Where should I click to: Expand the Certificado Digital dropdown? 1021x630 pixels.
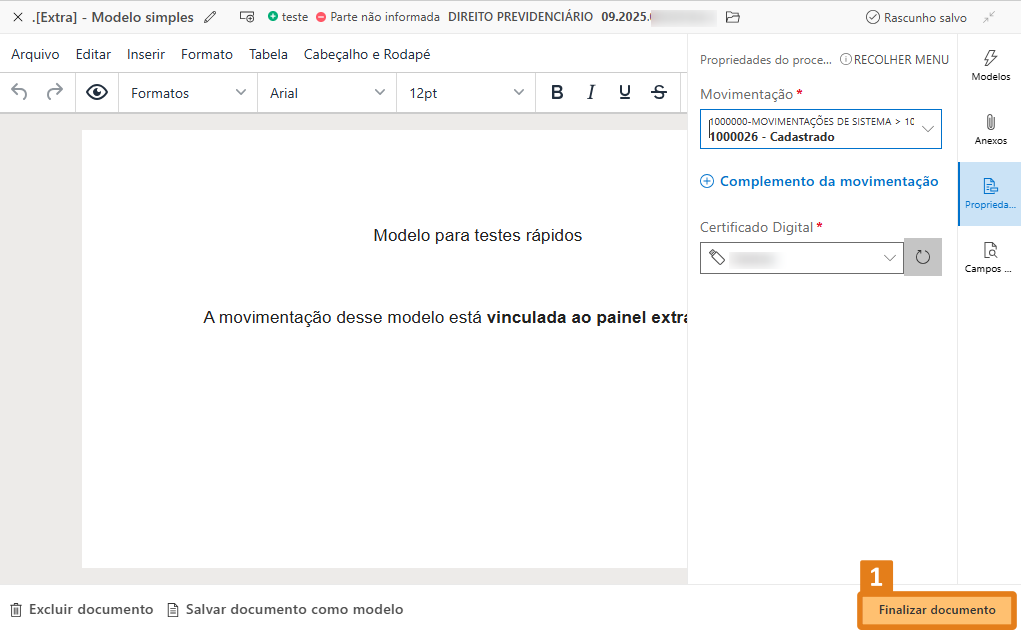click(888, 257)
